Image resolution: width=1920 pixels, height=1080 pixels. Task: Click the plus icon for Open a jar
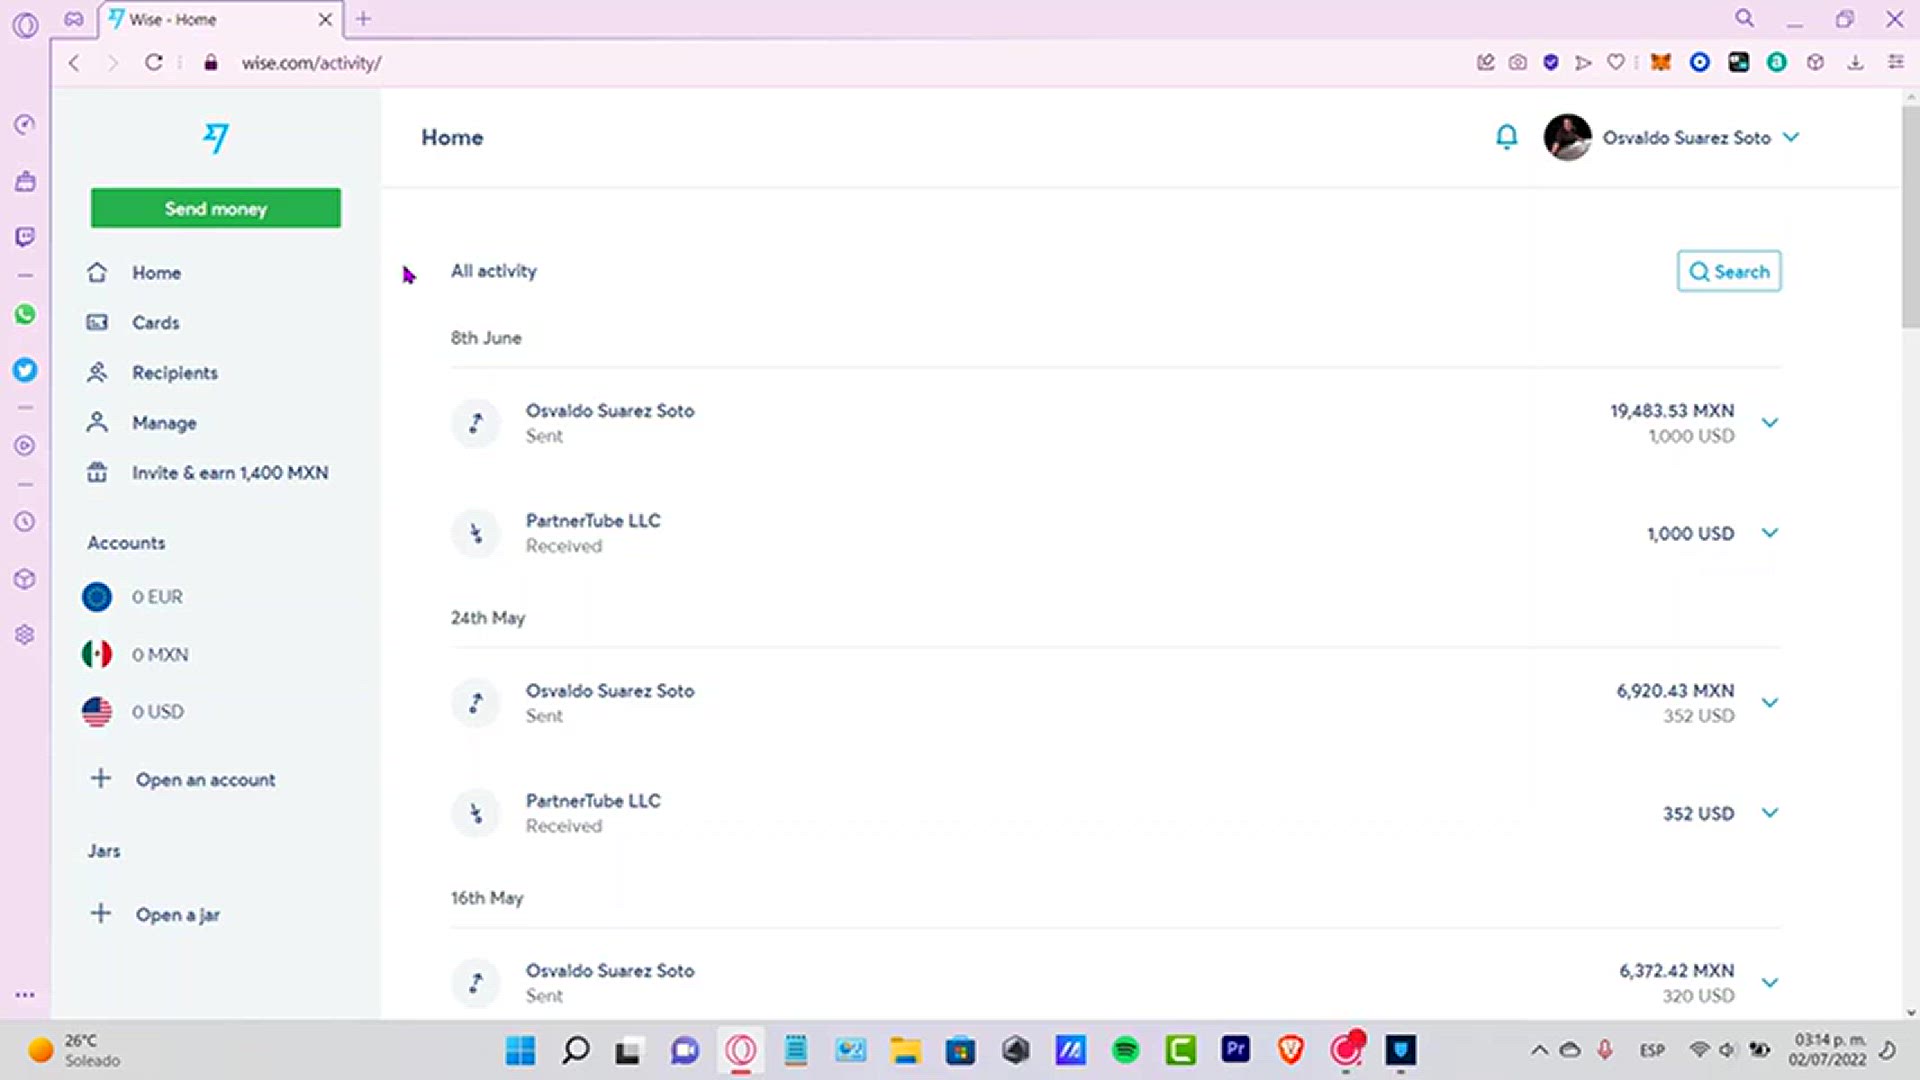tap(101, 913)
